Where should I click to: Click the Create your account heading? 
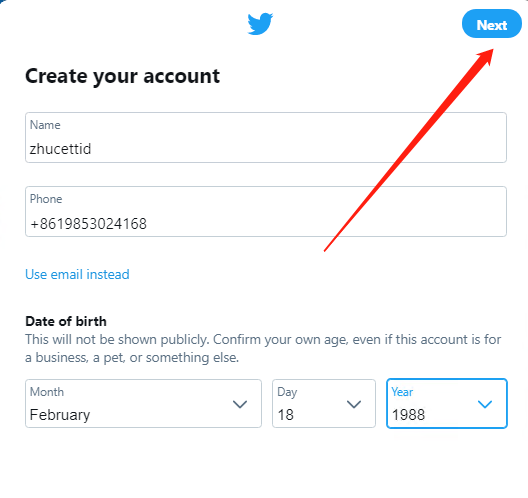pos(123,76)
